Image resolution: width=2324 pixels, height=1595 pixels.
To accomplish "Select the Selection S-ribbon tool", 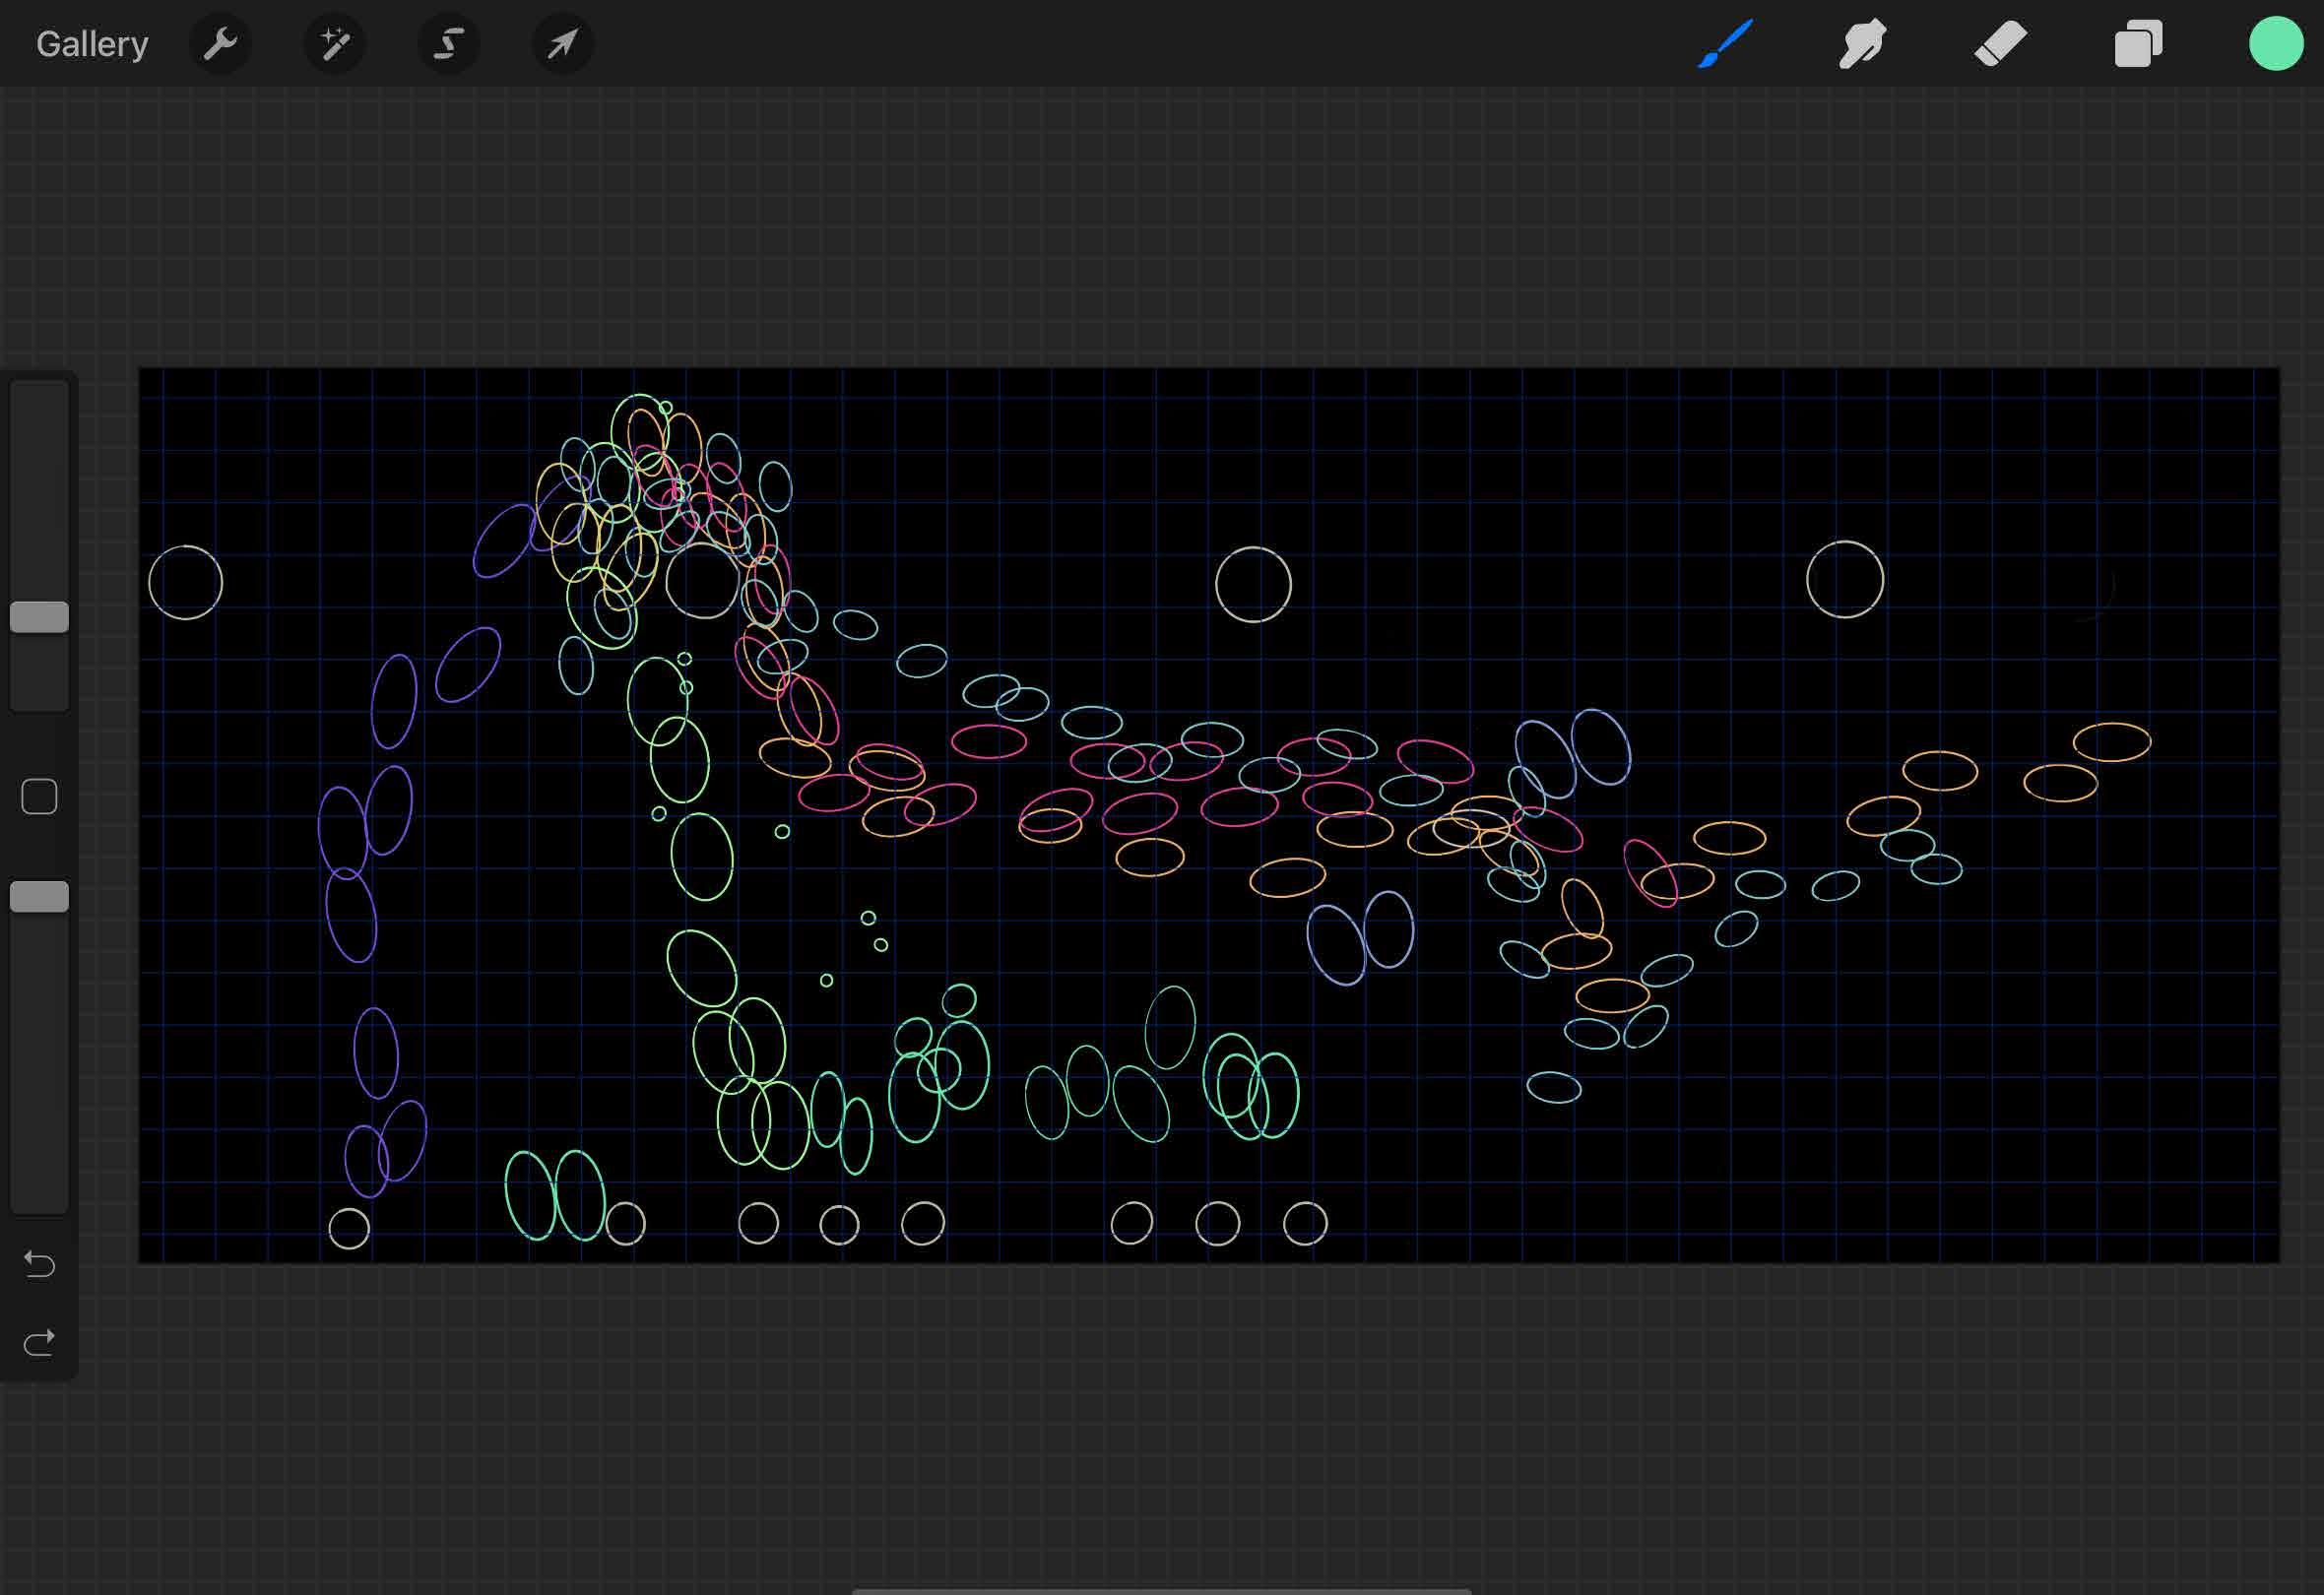I will pyautogui.click(x=449, y=44).
